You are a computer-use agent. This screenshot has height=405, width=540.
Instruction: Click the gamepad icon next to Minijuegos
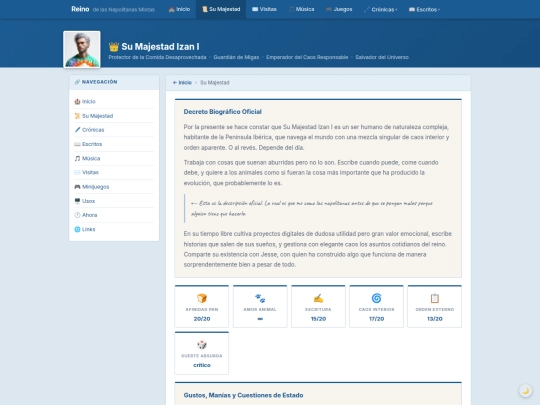tap(77, 187)
